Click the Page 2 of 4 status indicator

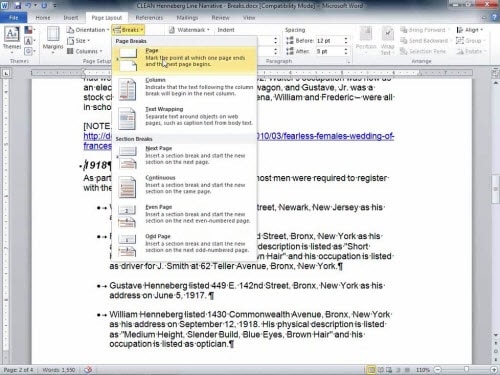(x=18, y=370)
